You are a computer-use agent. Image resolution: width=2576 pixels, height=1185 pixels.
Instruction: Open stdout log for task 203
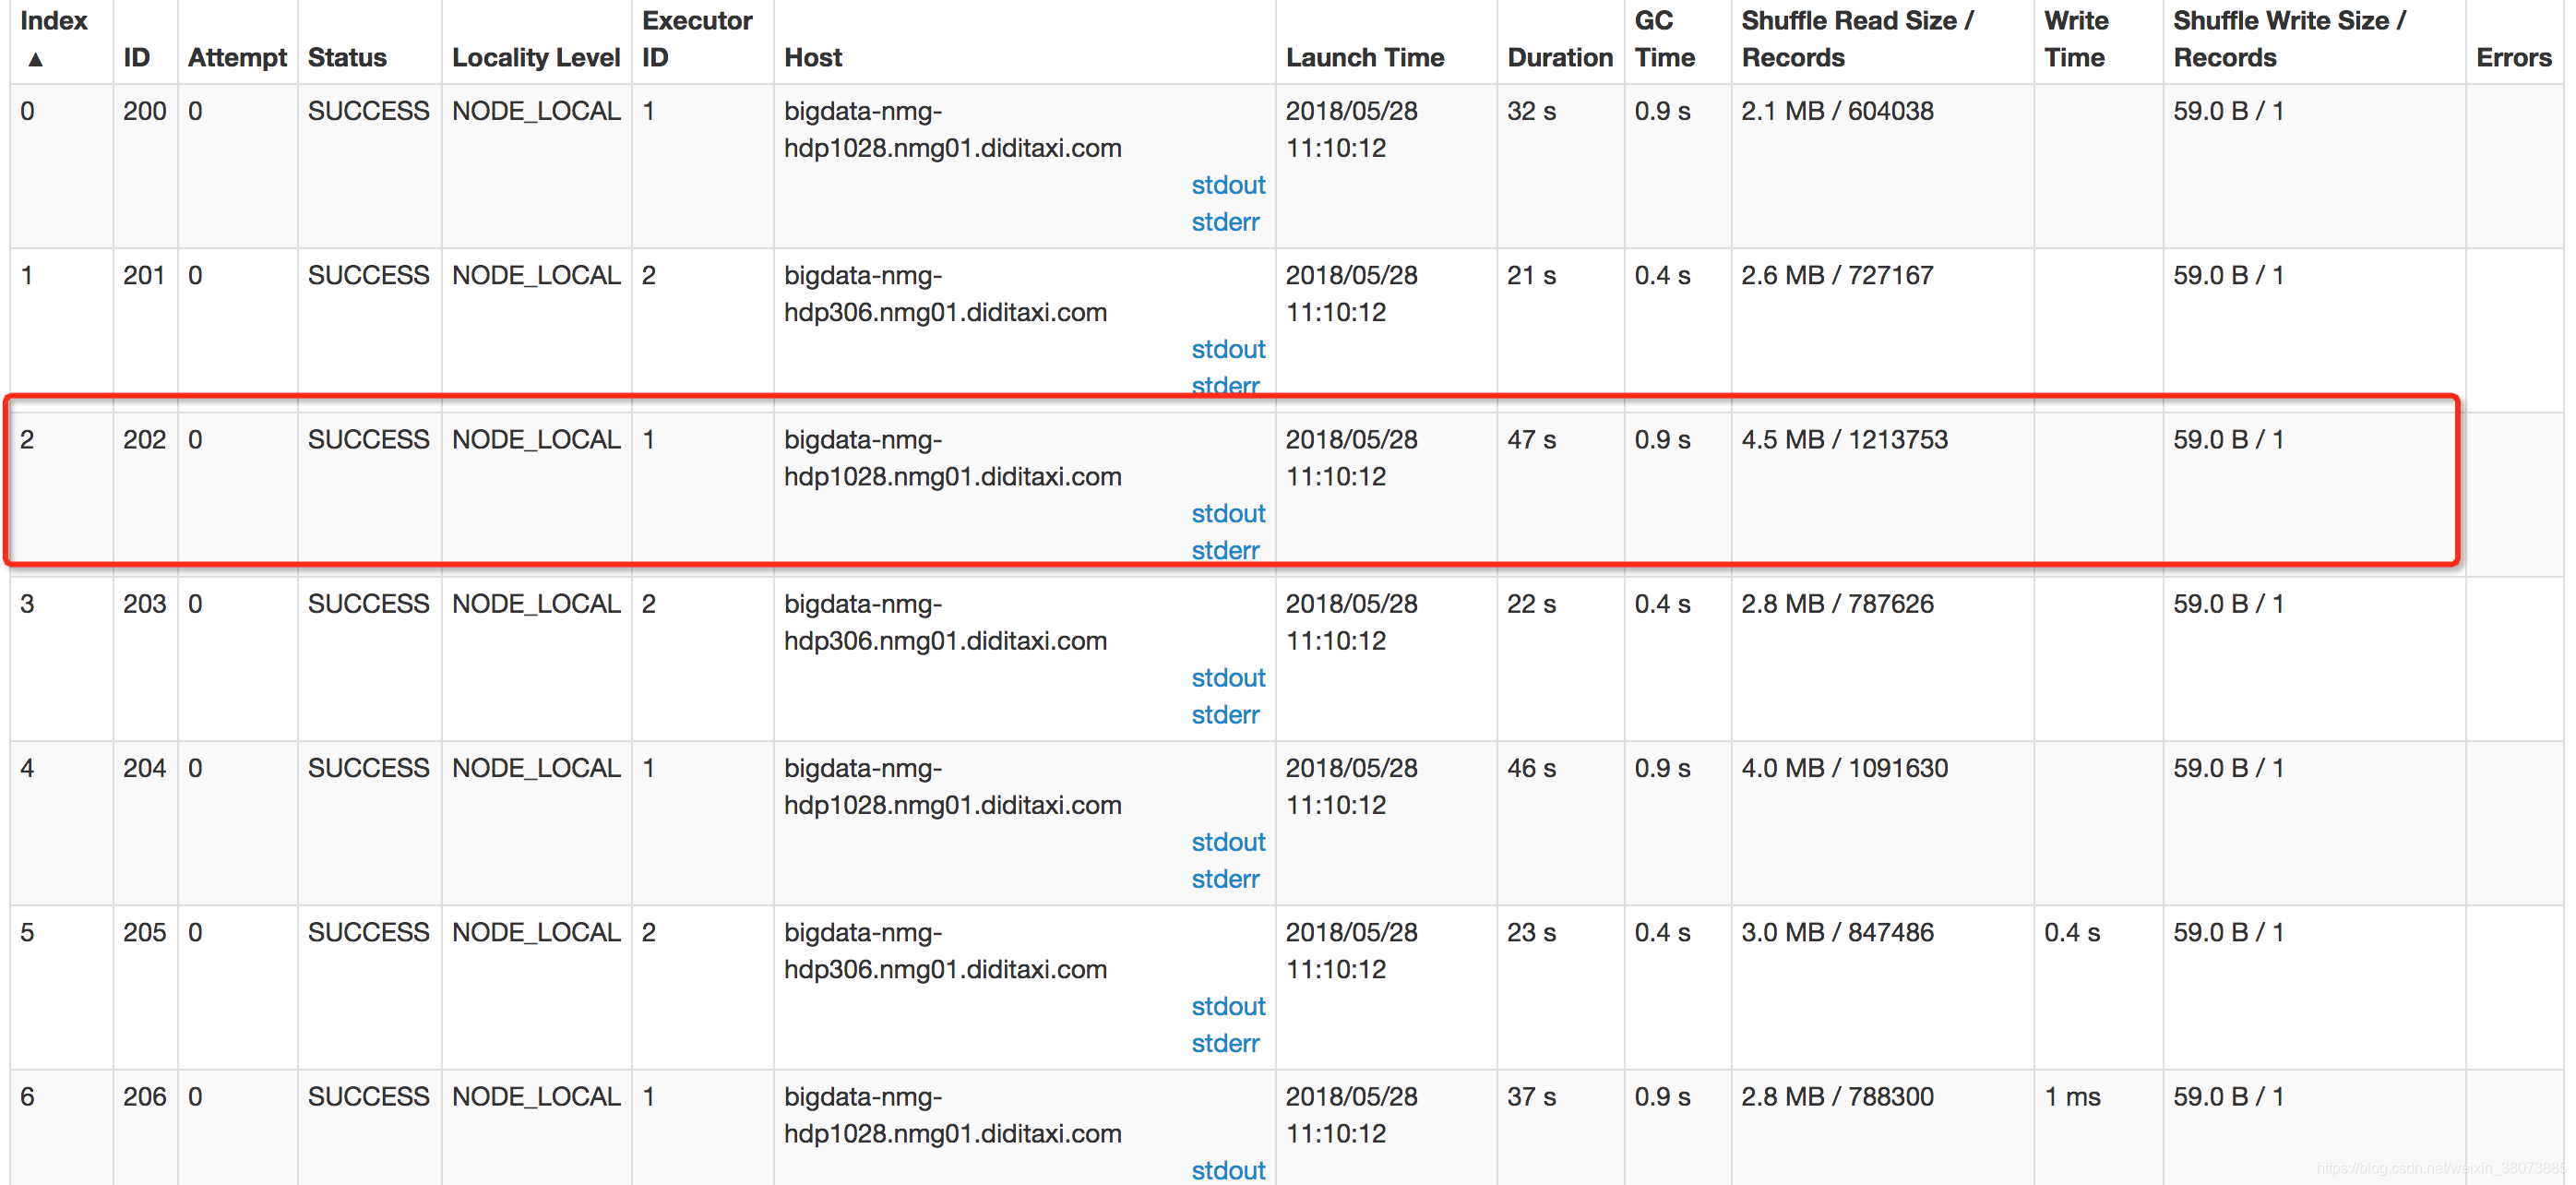(x=1228, y=678)
